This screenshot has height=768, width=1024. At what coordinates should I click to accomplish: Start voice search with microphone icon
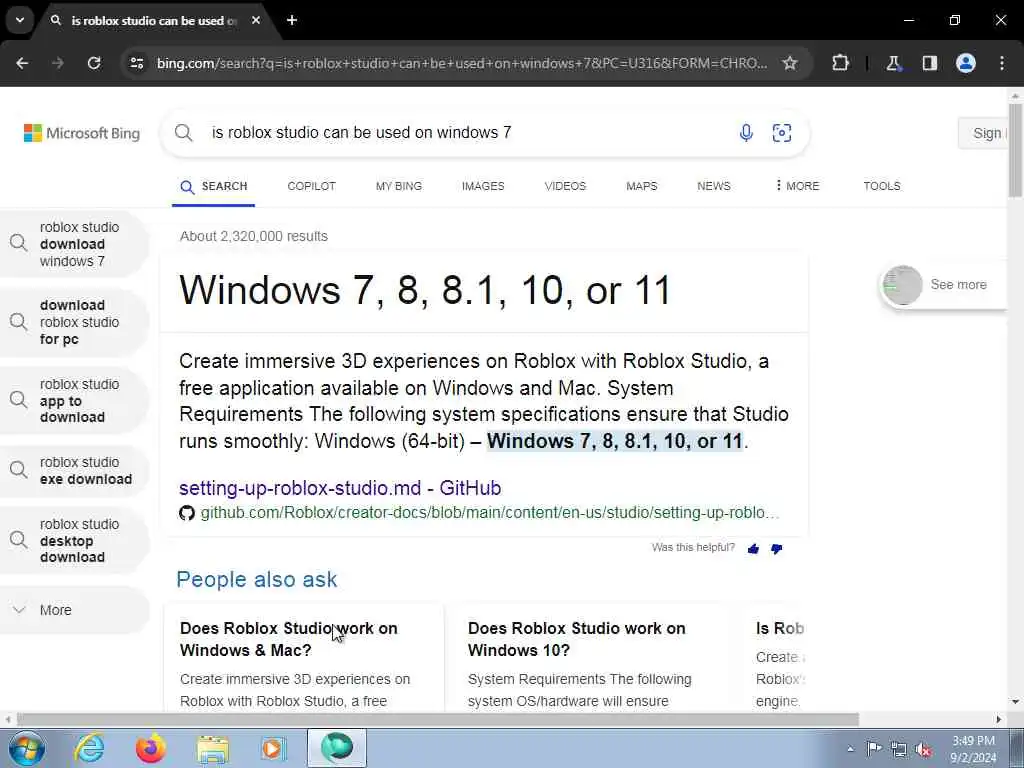tap(746, 133)
